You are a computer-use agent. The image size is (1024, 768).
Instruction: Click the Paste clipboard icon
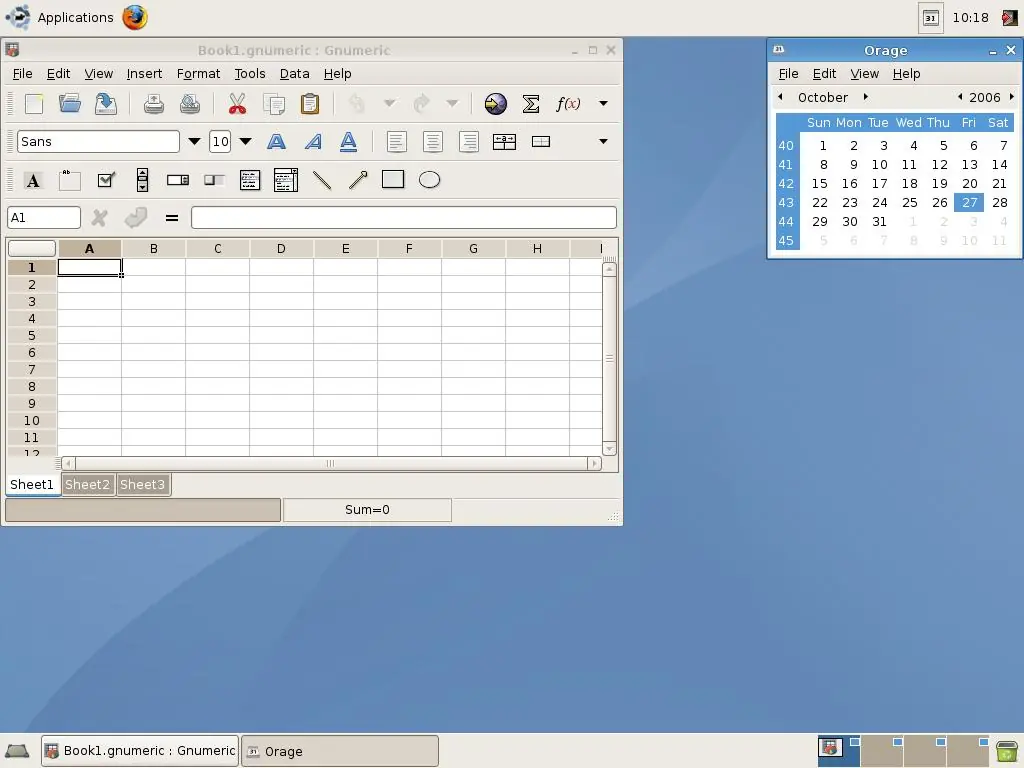[x=310, y=104]
